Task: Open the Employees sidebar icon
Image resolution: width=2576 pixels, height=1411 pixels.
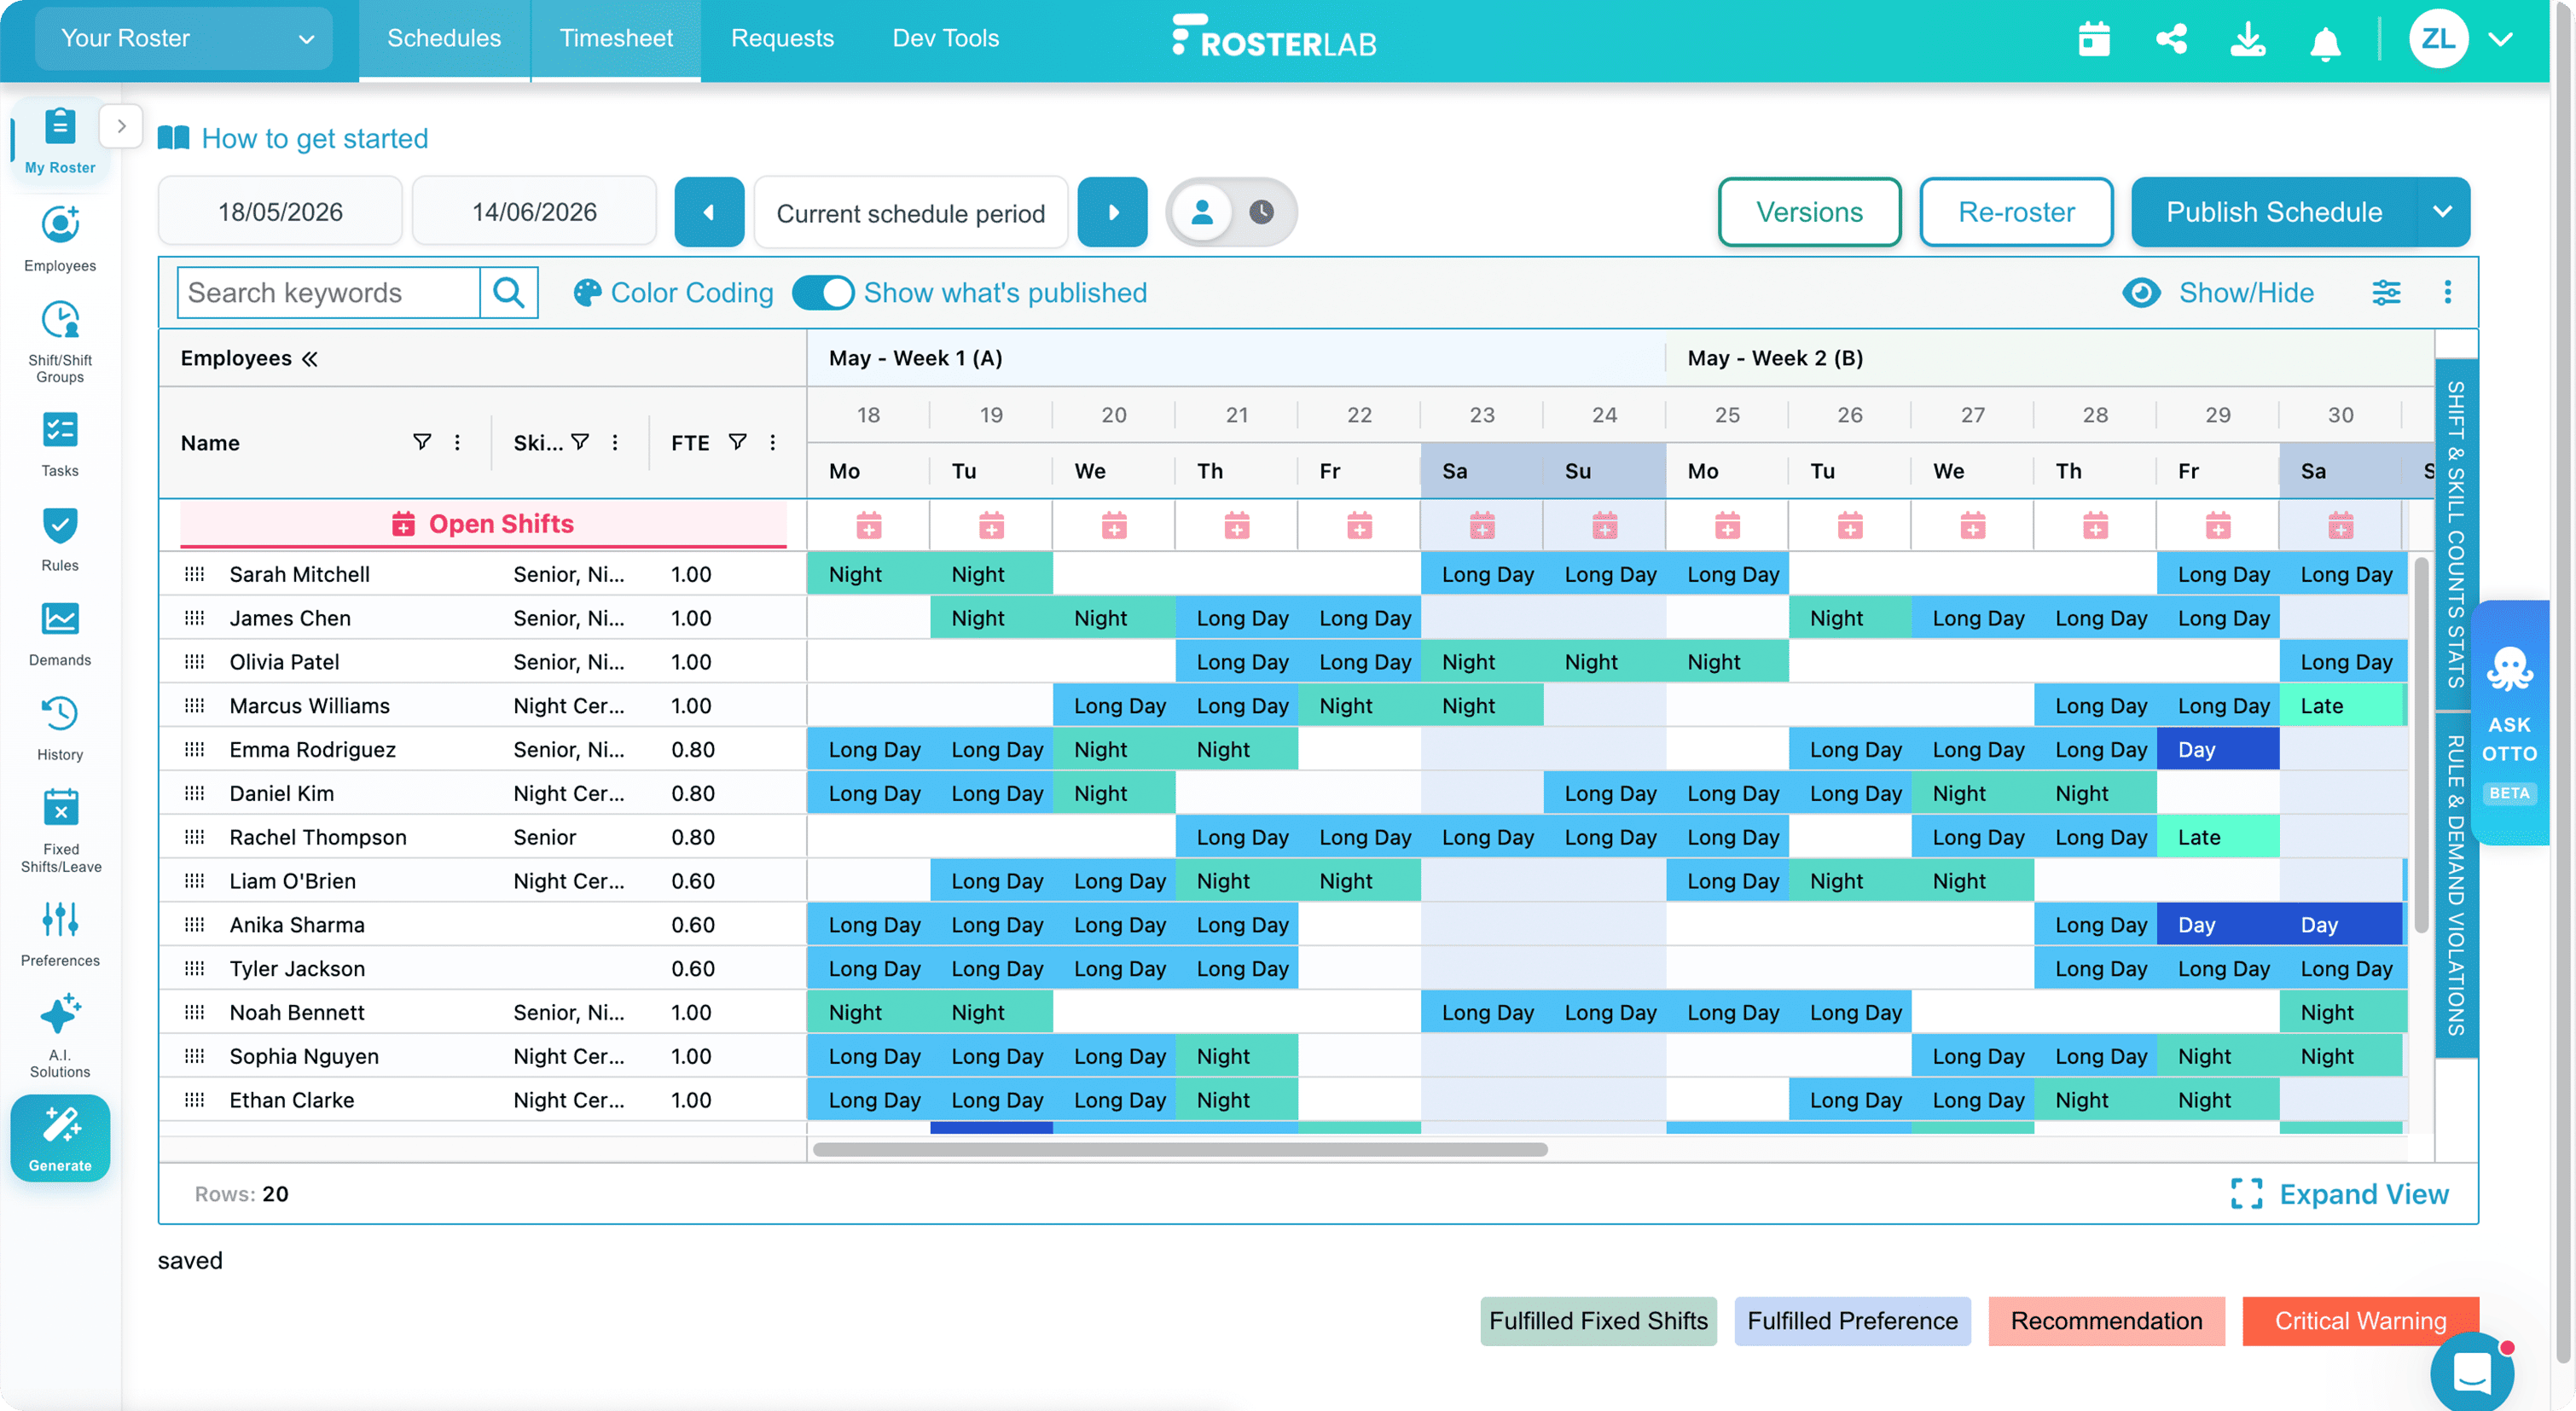Action: [60, 238]
